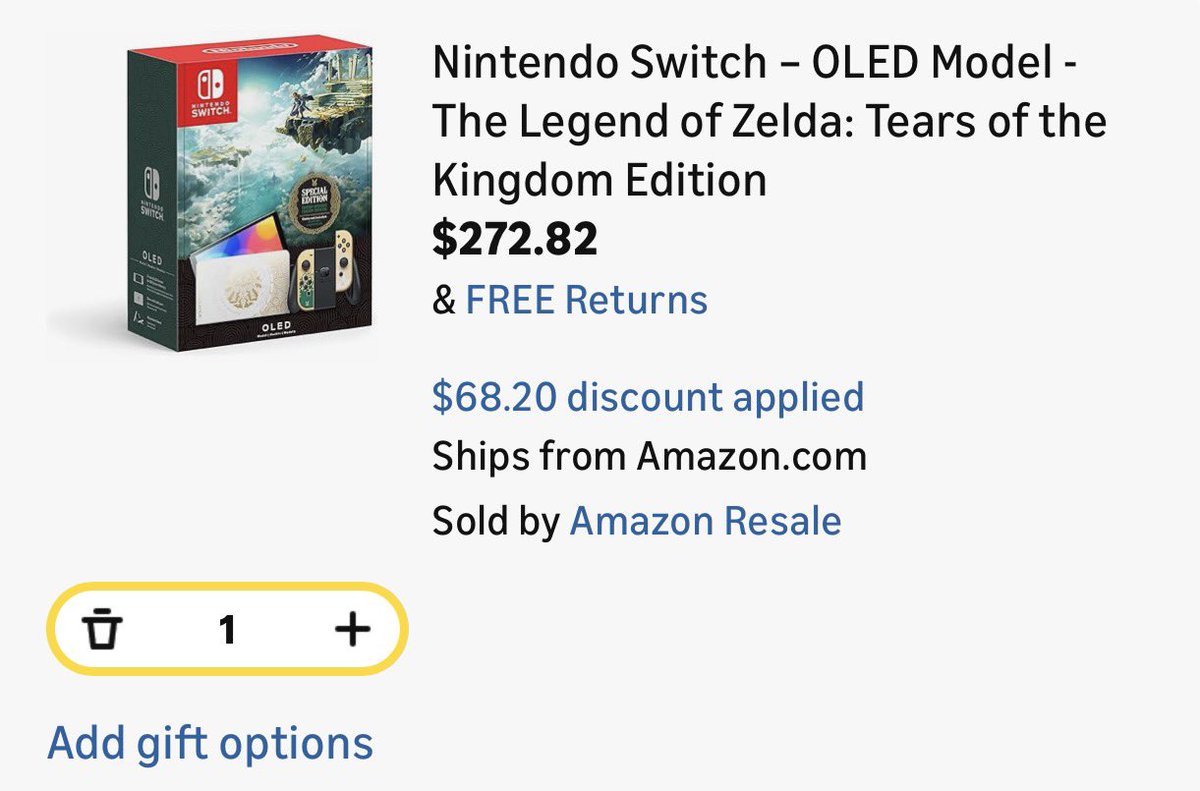This screenshot has height=791, width=1200.
Task: Click the $272.82 price
Action: 515,239
